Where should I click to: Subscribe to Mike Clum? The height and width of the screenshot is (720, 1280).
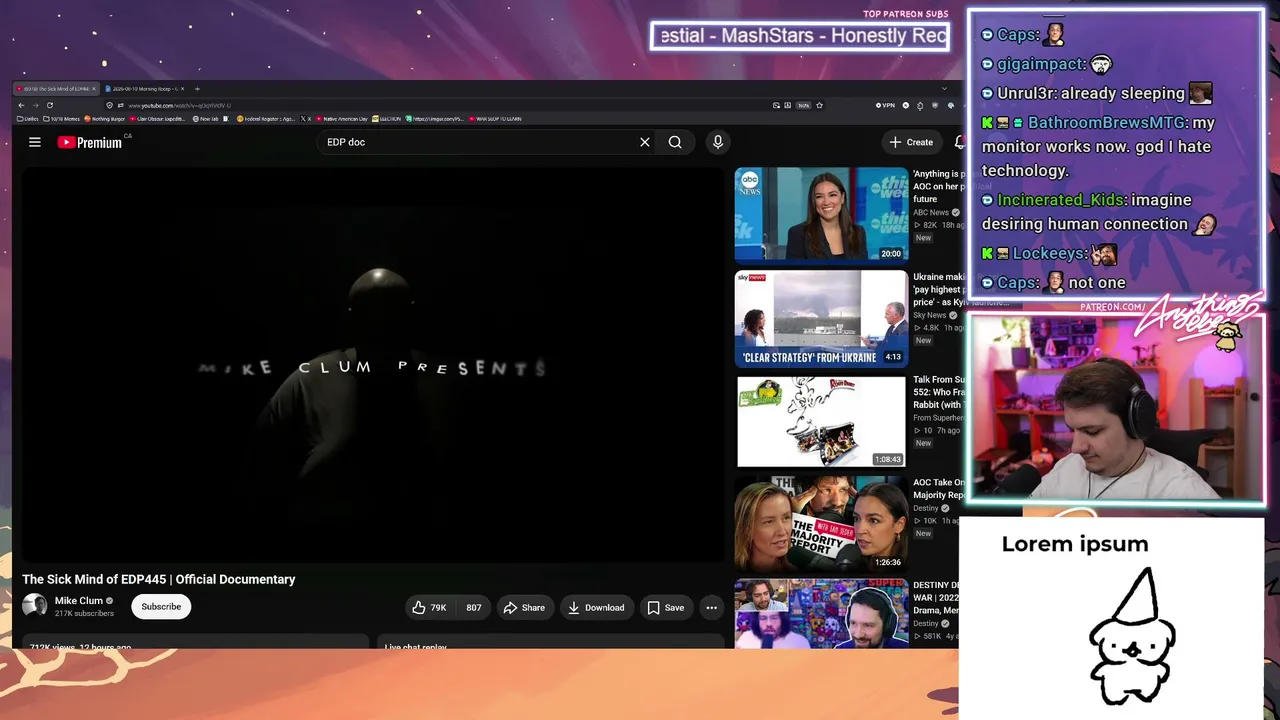point(161,606)
